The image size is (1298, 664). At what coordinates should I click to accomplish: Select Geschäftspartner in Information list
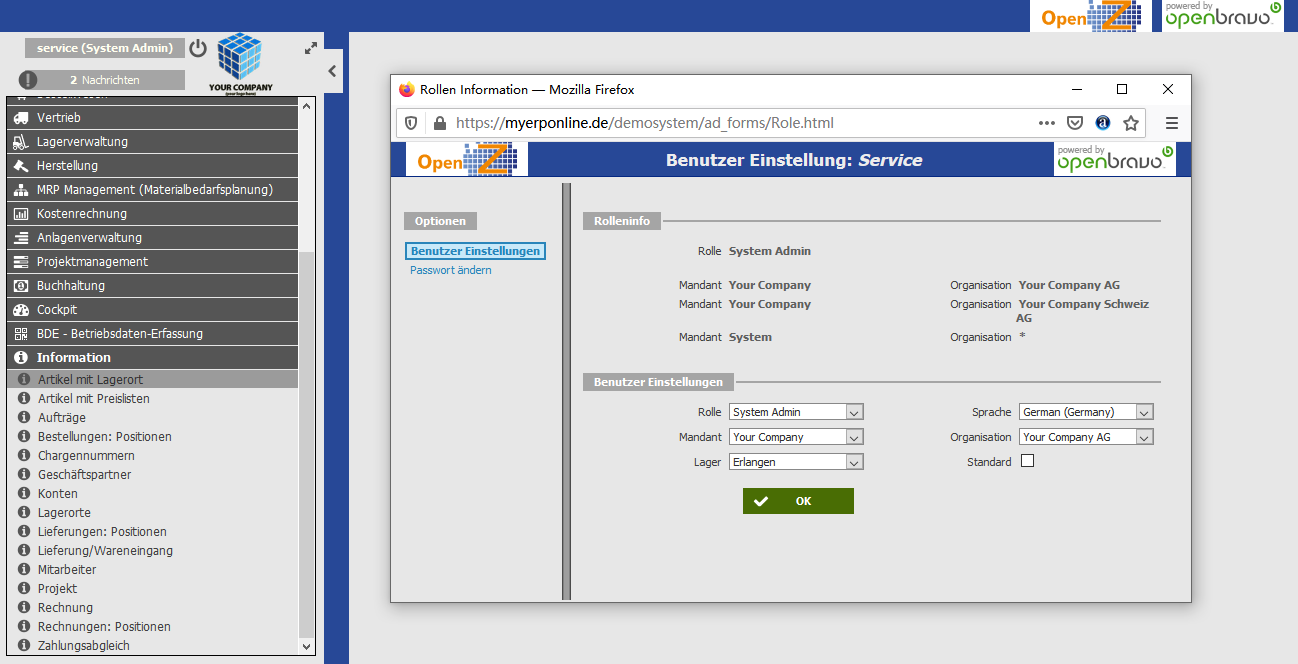(x=85, y=475)
